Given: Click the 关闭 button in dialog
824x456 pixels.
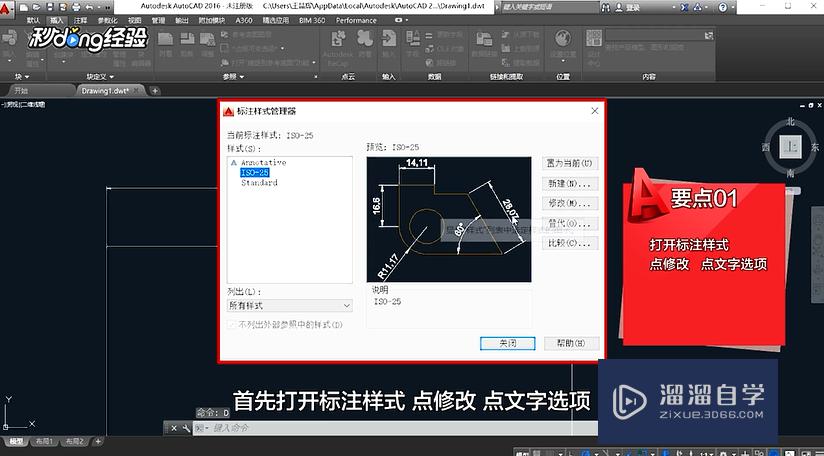Looking at the screenshot, I should (x=508, y=343).
